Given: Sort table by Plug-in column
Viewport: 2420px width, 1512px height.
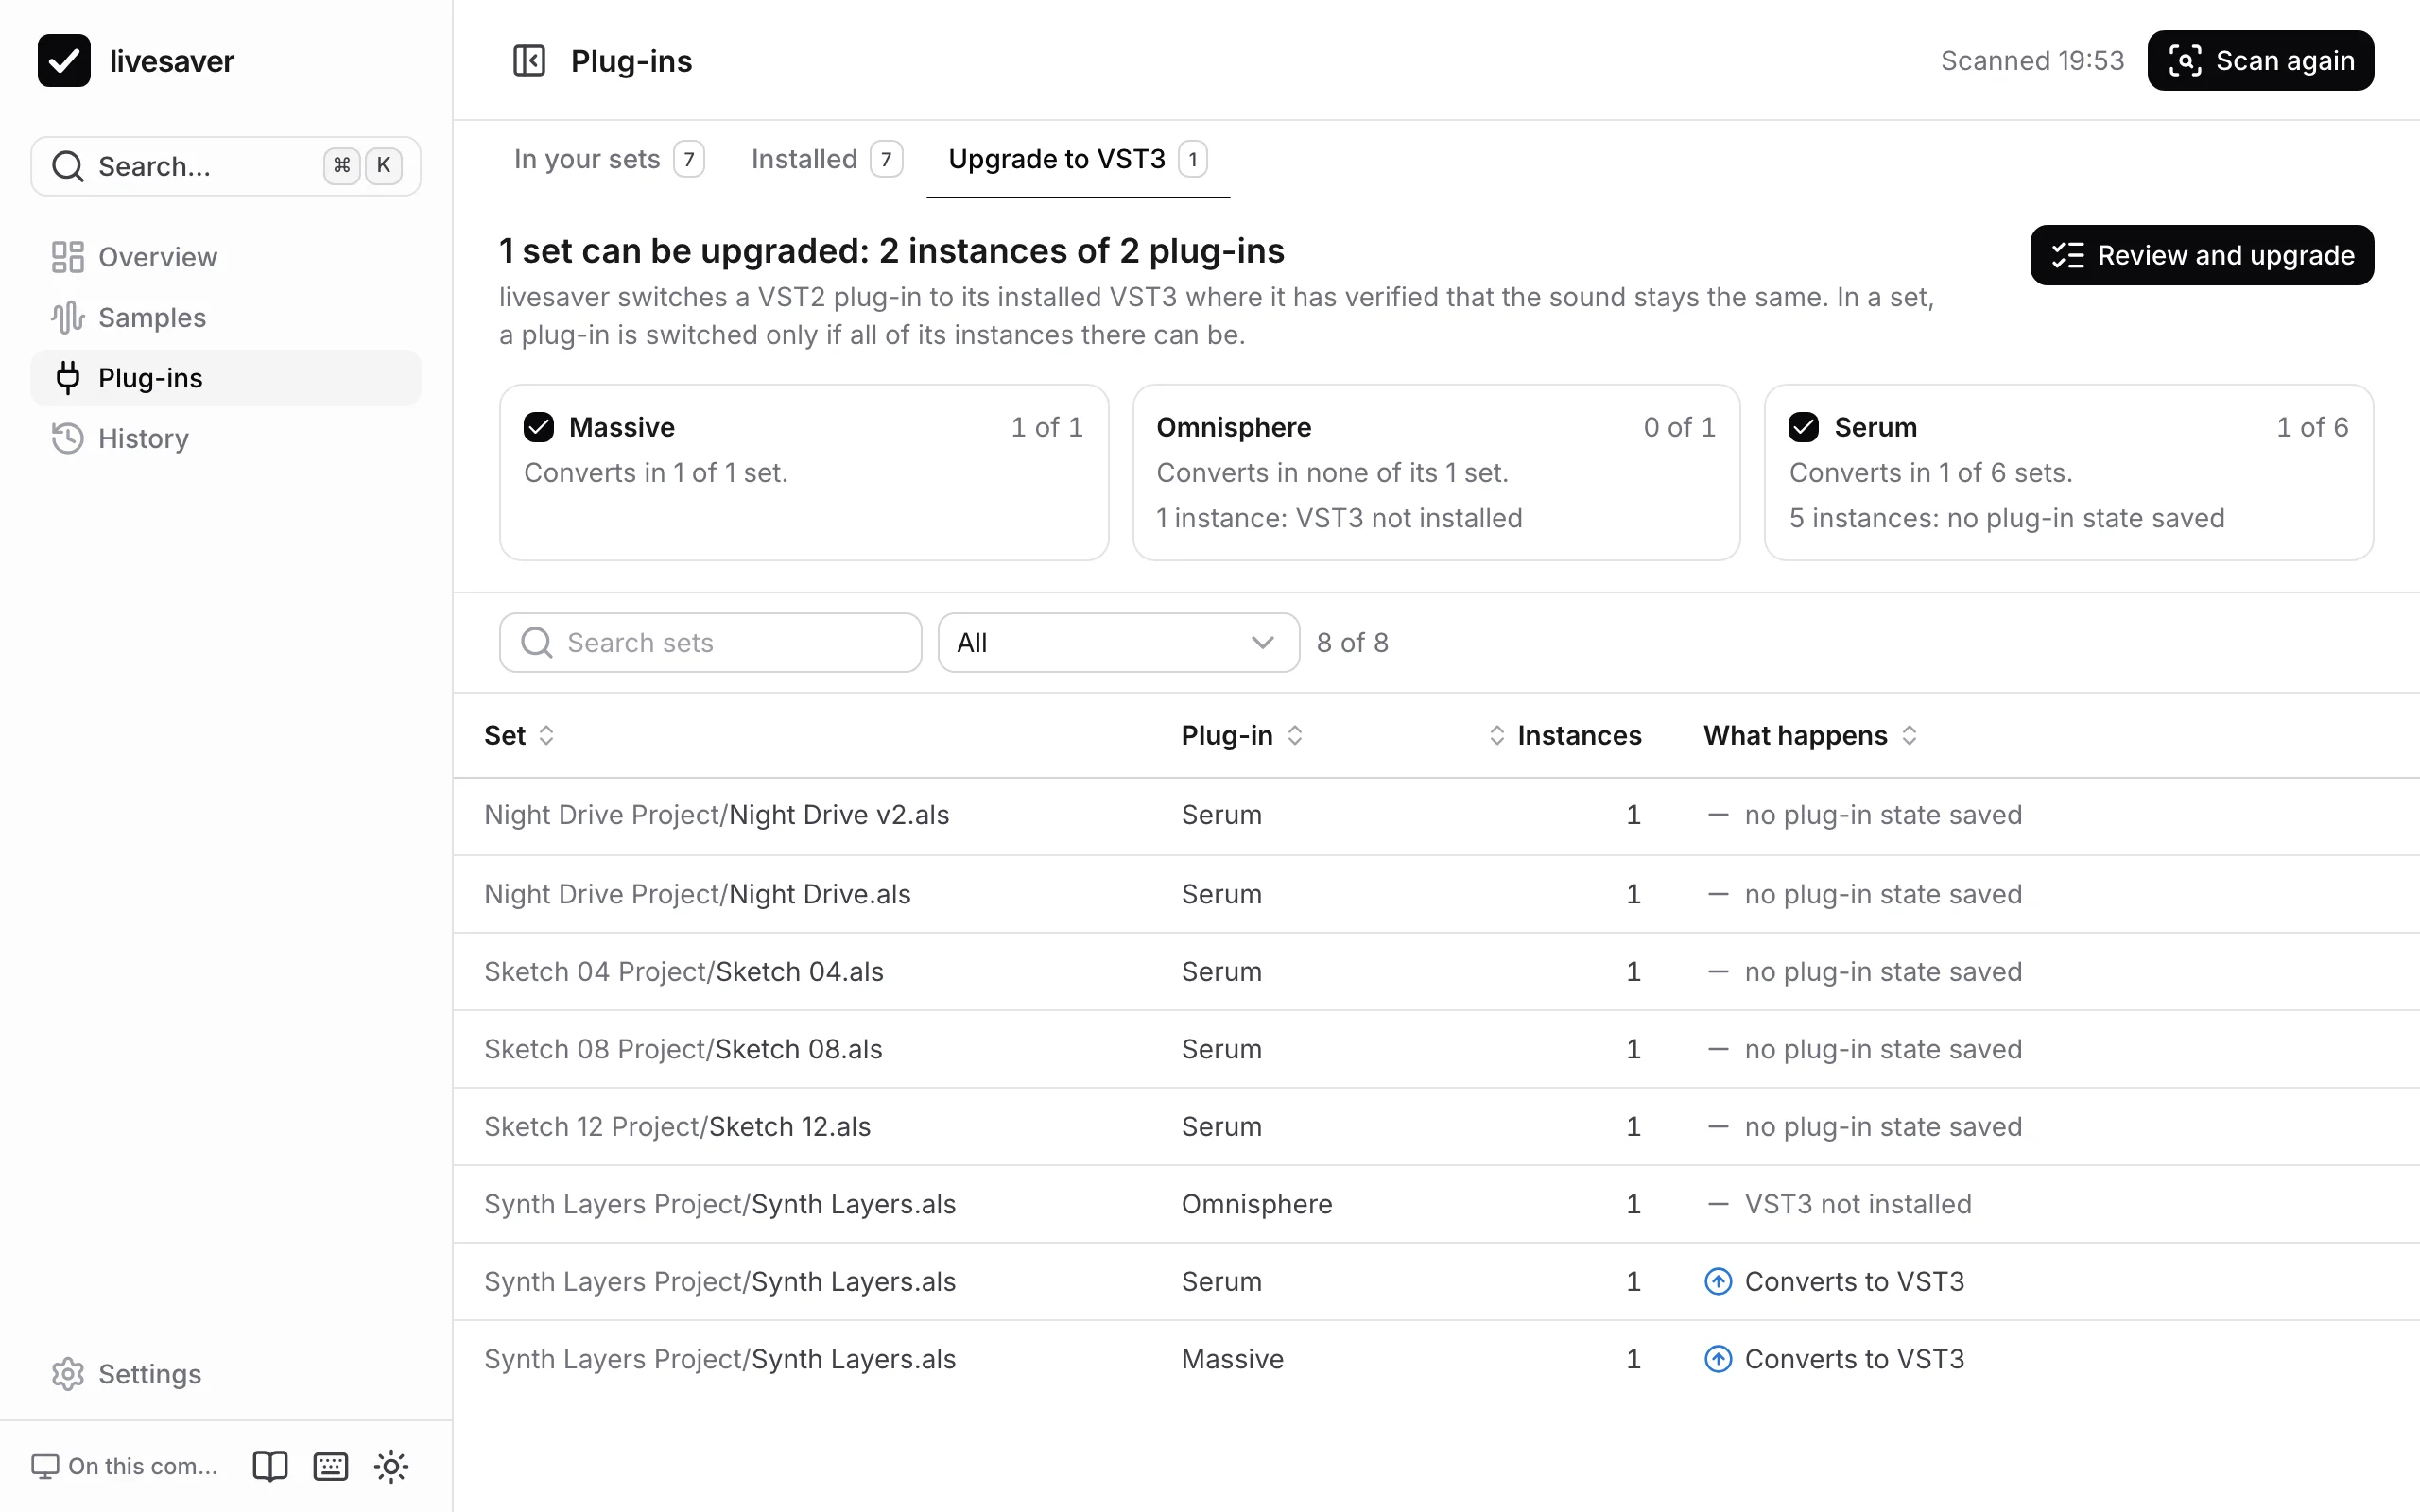Looking at the screenshot, I should pos(1242,735).
